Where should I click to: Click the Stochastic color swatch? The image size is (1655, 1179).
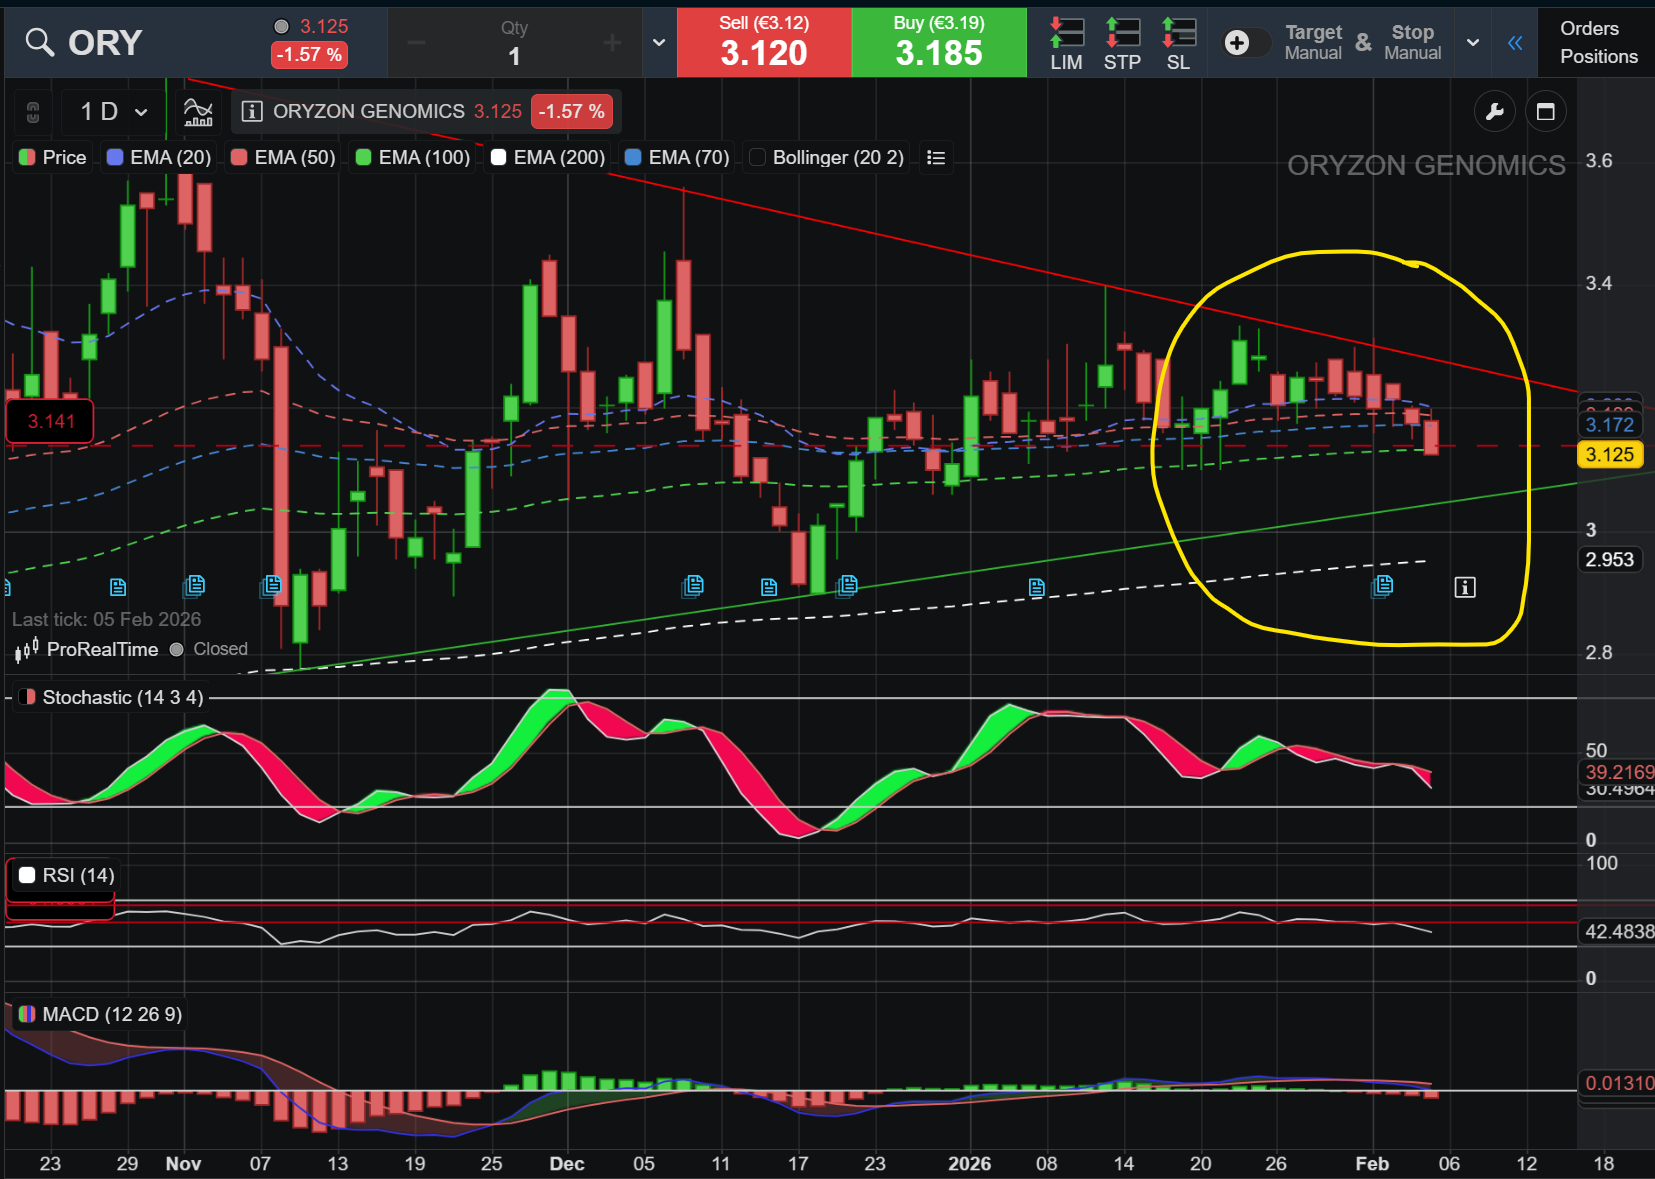pyautogui.click(x=27, y=697)
